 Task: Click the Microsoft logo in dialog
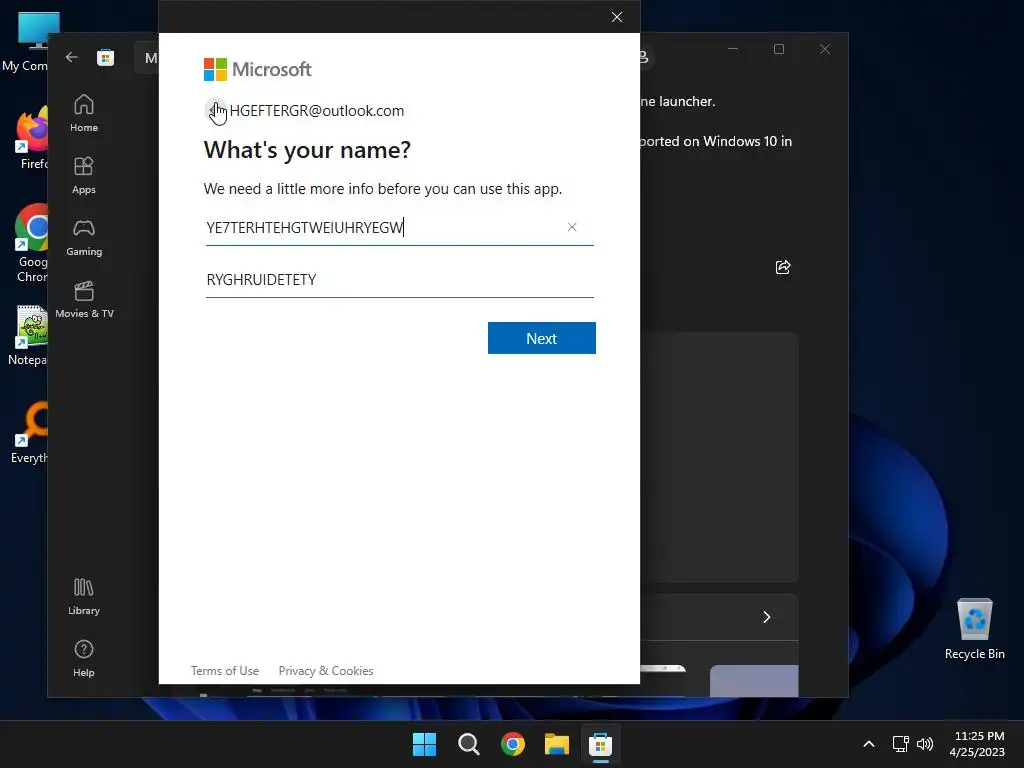pos(257,69)
